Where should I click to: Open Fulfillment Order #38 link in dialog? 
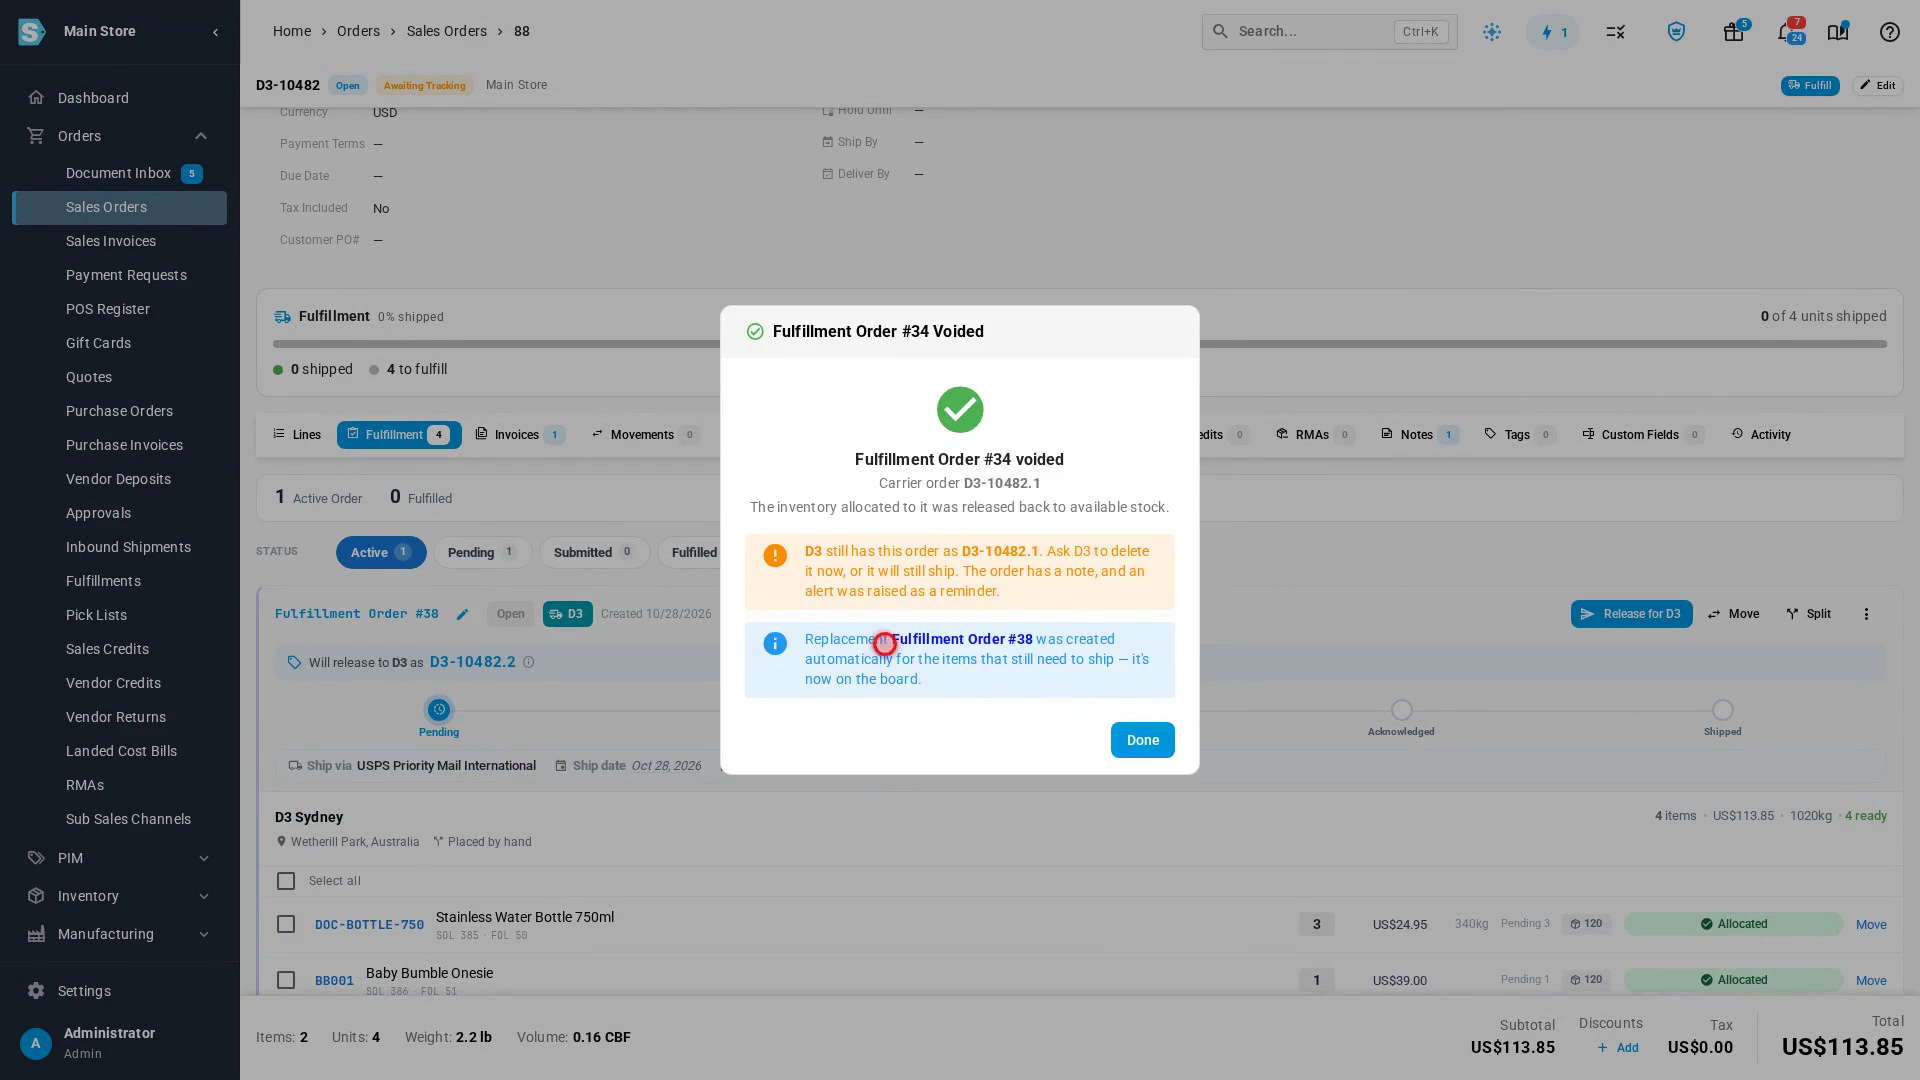click(962, 639)
